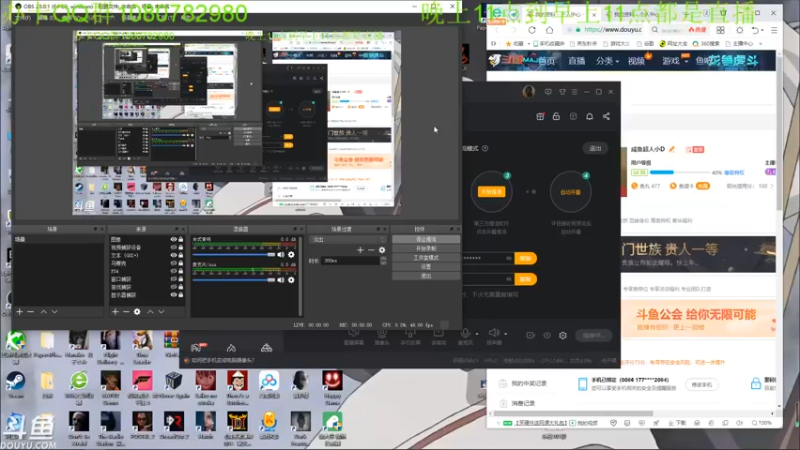Image resolution: width=800 pixels, height=450 pixels.
Task: Toggle visibility of 游戏捕获 source
Action: pyautogui.click(x=173, y=287)
